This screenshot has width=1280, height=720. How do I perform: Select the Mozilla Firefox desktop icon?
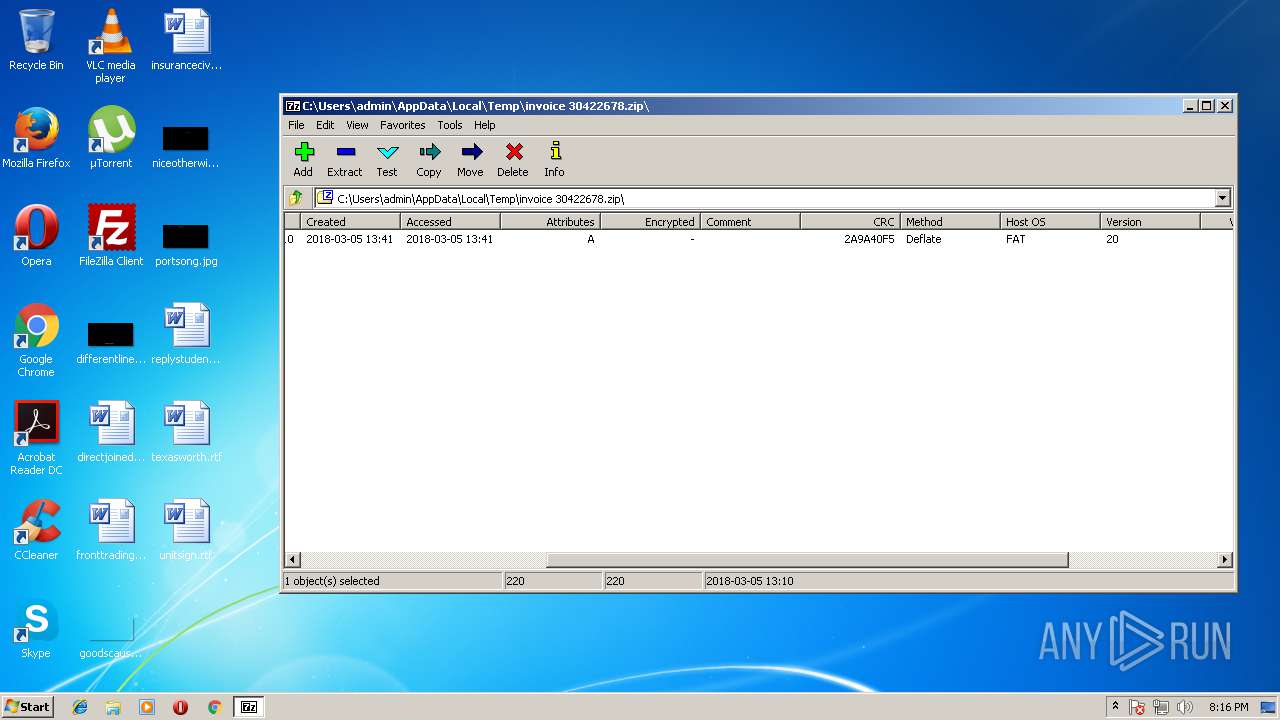[36, 138]
